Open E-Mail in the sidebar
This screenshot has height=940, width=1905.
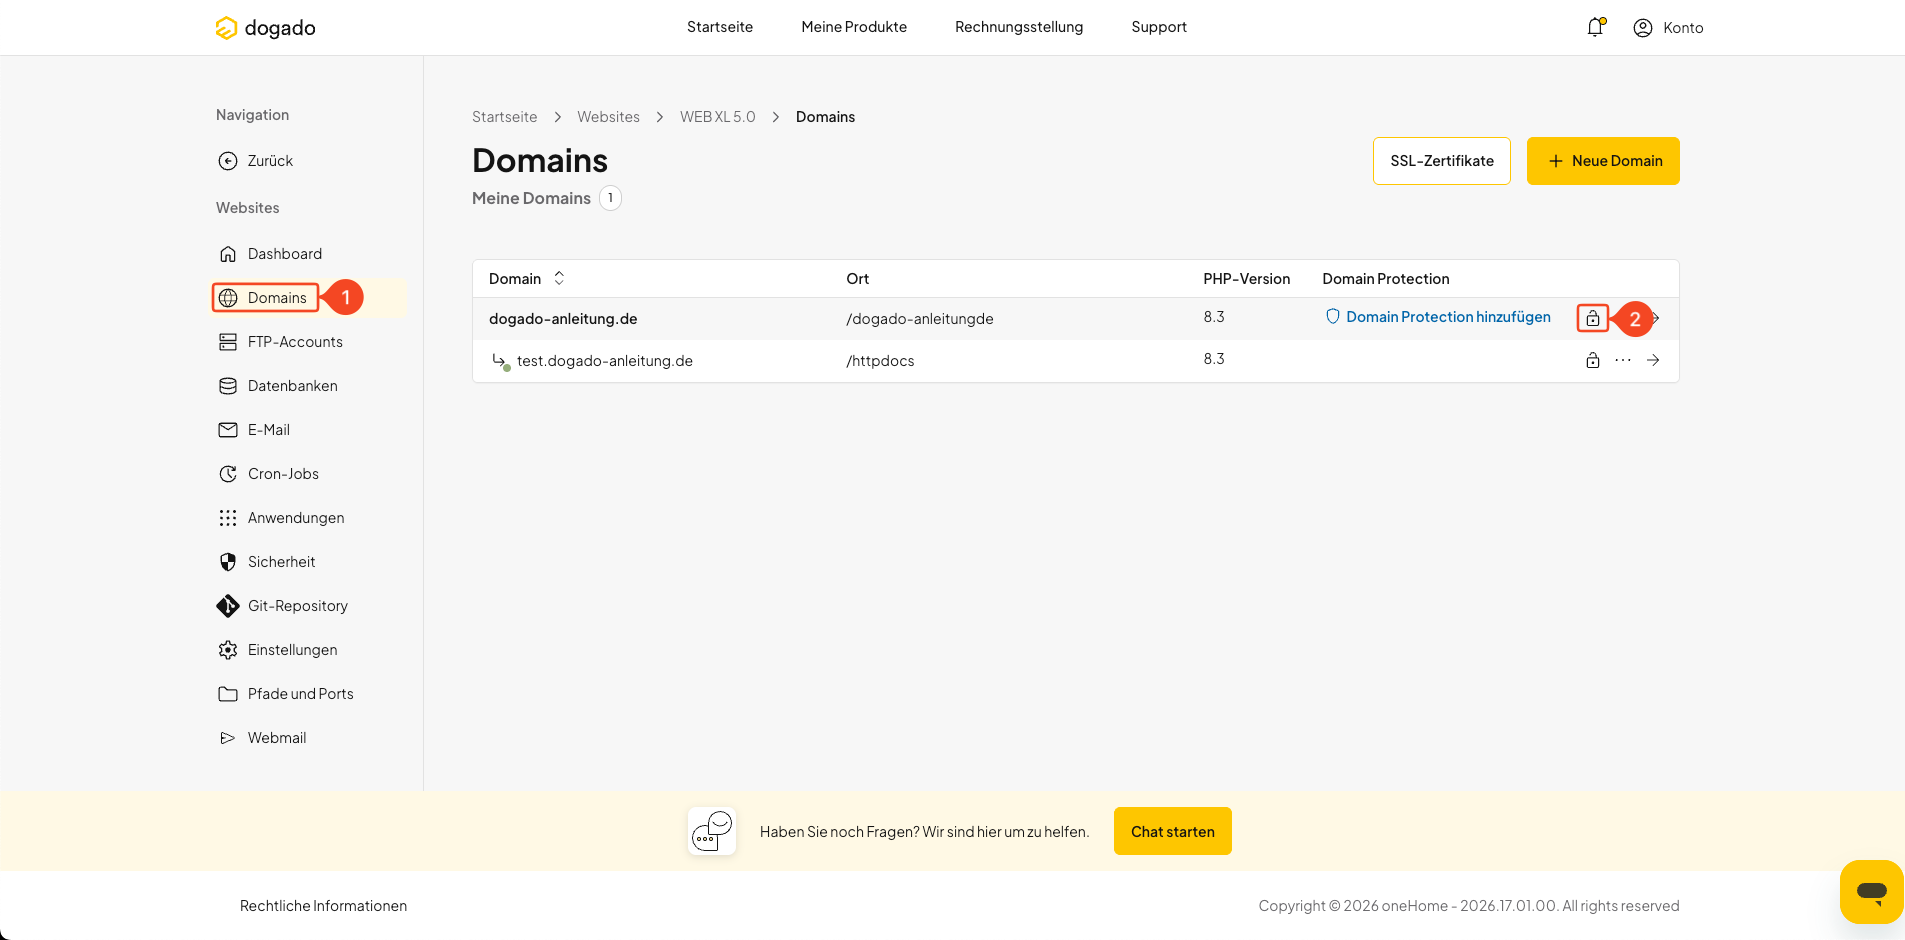[x=254, y=430]
